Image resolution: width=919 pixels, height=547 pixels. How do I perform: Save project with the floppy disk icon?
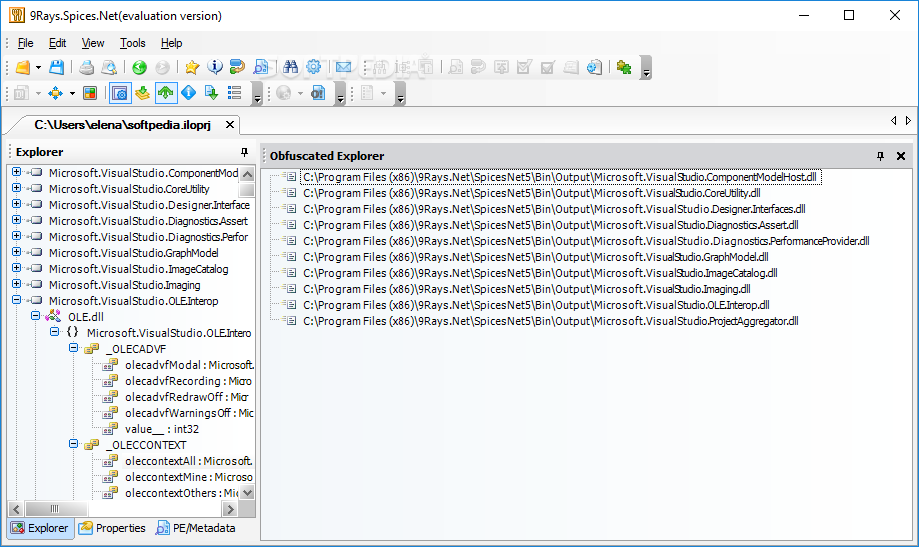56,67
